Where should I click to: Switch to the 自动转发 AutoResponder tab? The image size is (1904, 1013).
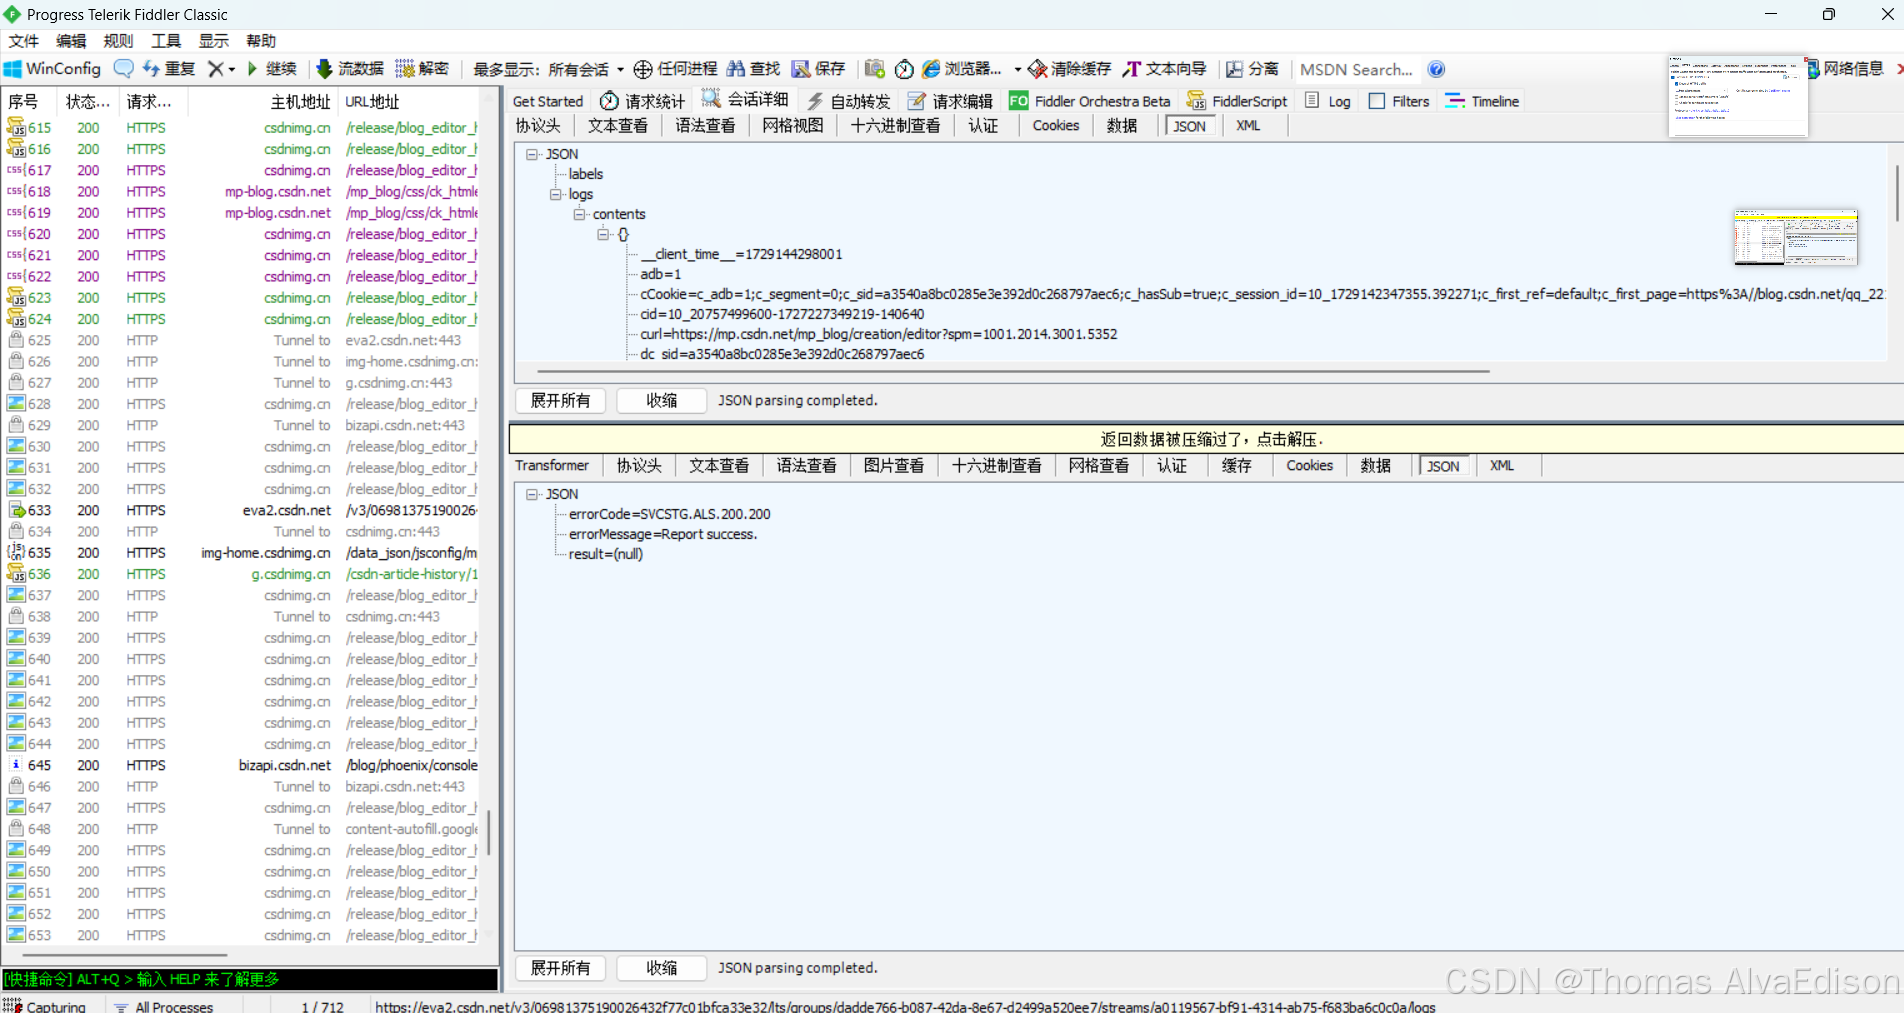(x=848, y=101)
